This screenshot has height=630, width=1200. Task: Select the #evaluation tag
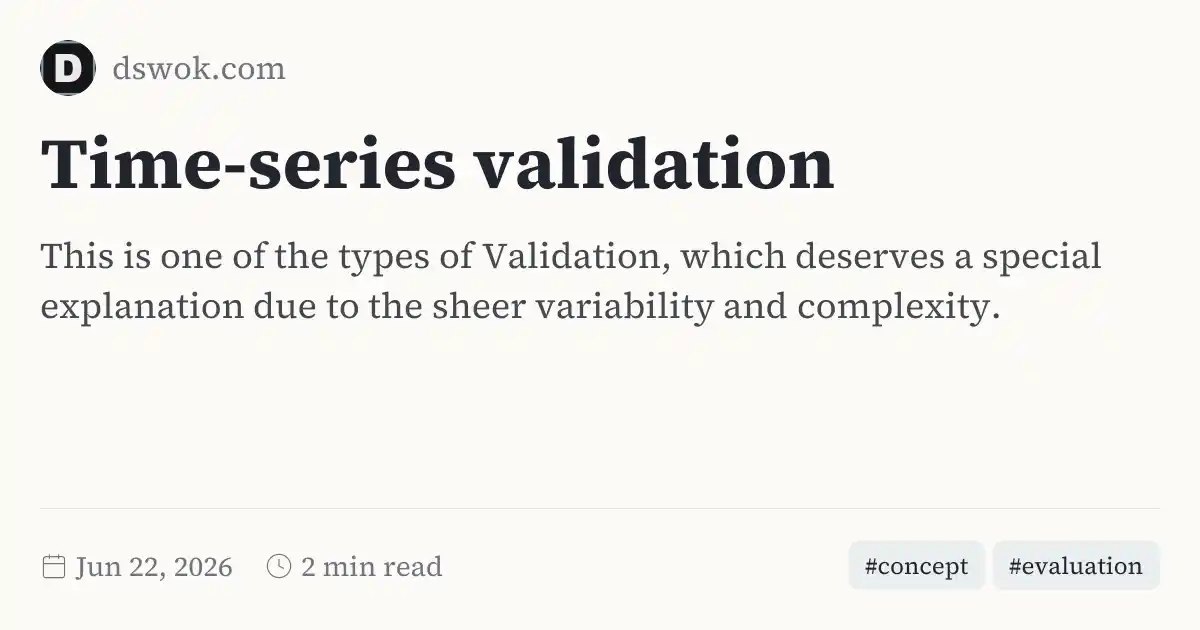coord(1075,566)
